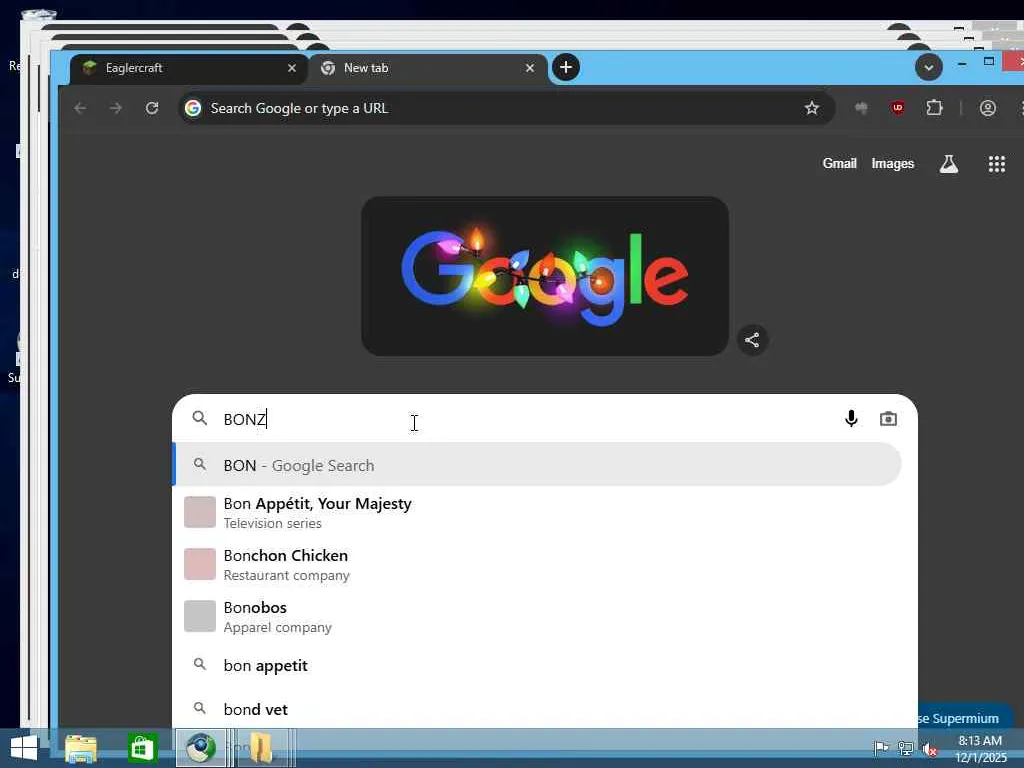
Task: Select the Bonchon Chicken suggestion
Action: (x=537, y=565)
